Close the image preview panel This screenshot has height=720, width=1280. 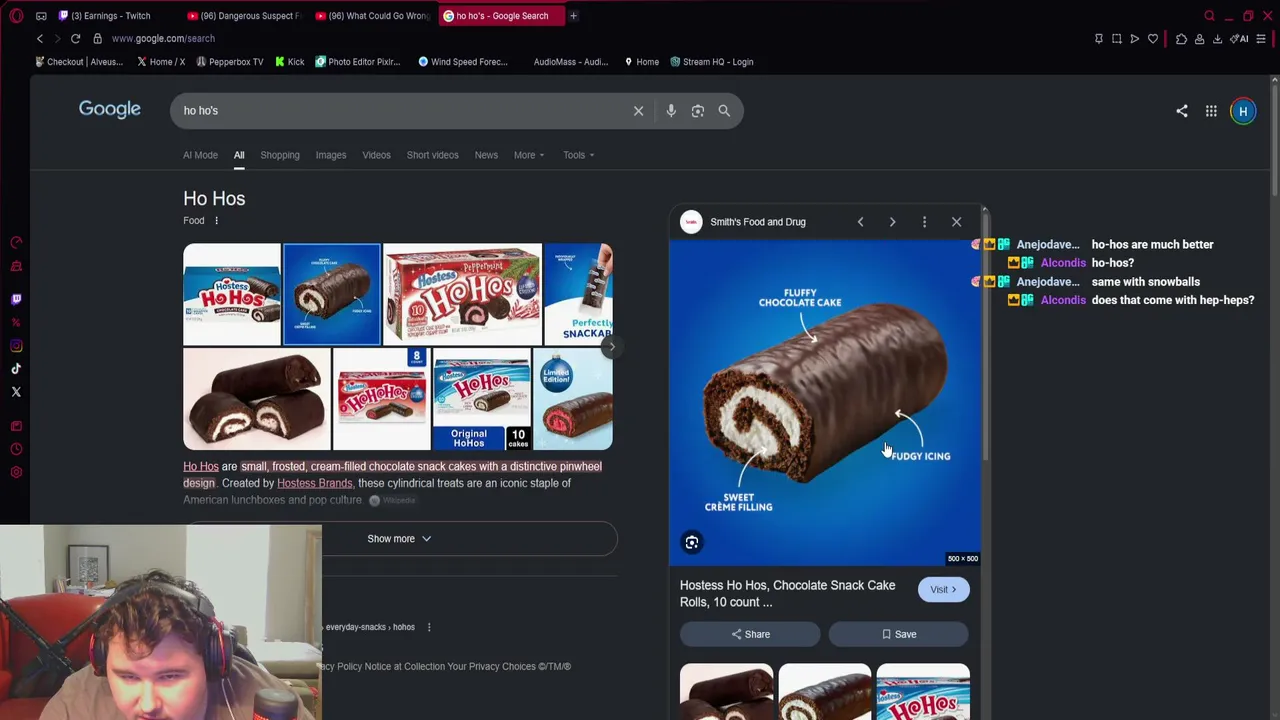click(956, 222)
